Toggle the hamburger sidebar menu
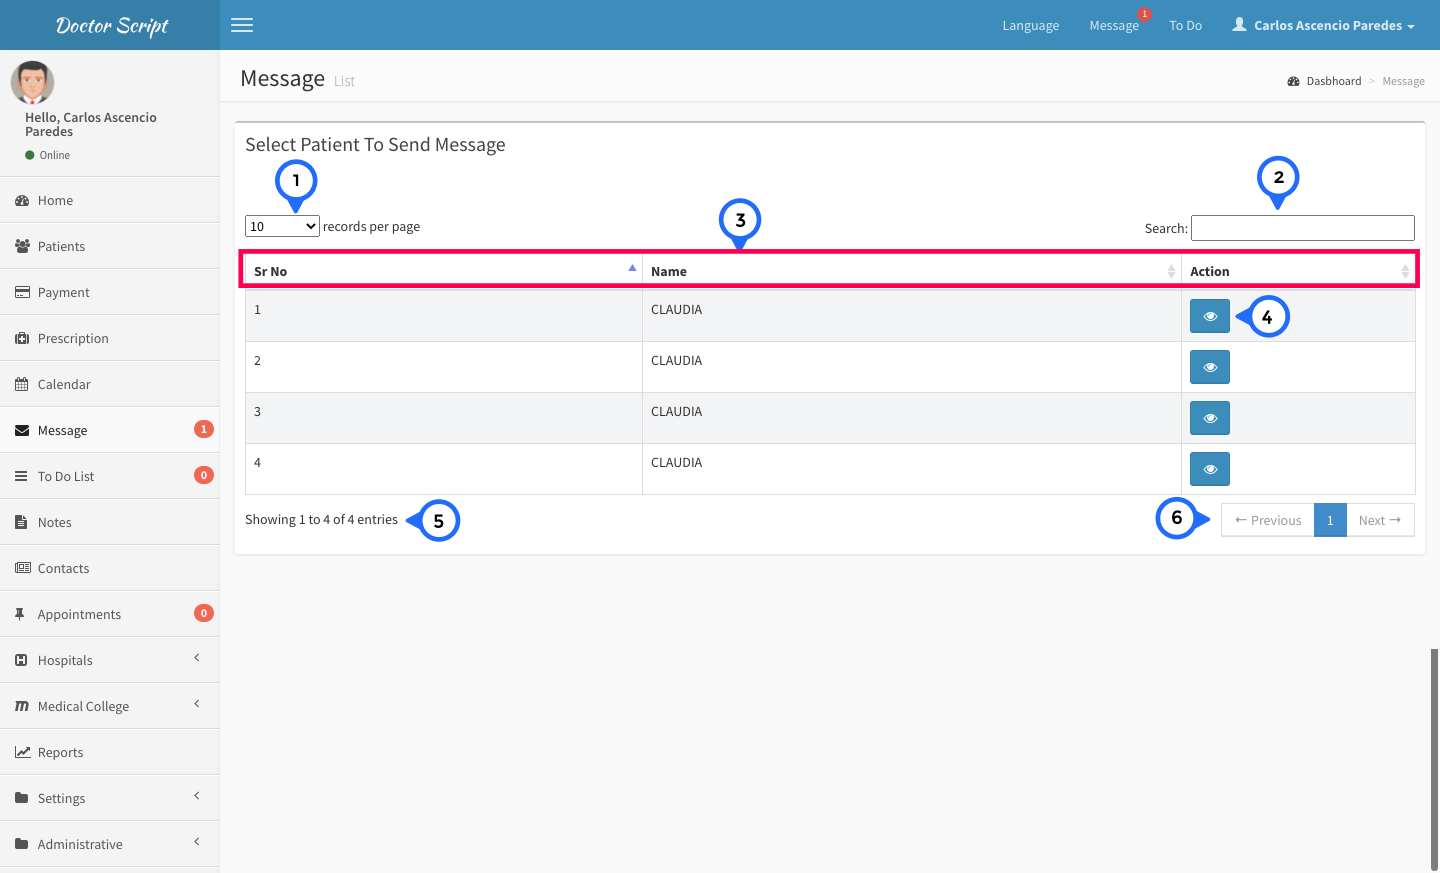This screenshot has width=1440, height=873. (x=242, y=25)
